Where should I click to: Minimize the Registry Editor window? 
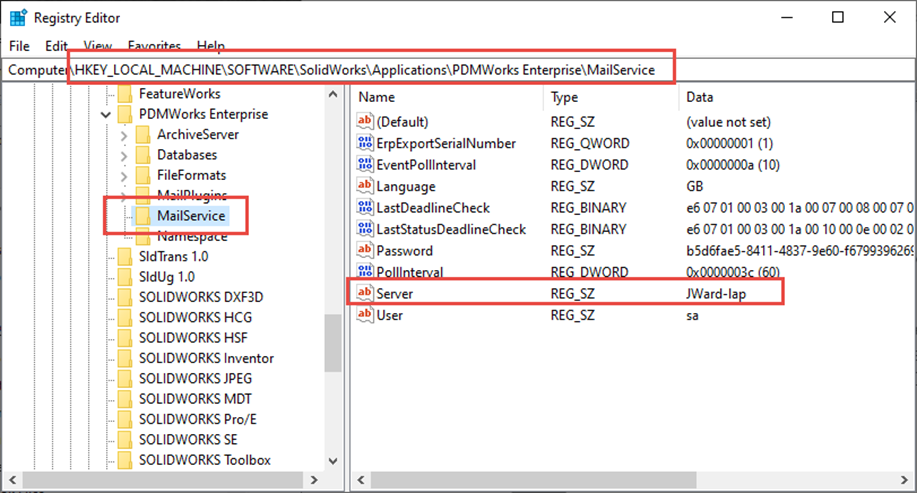click(x=787, y=17)
